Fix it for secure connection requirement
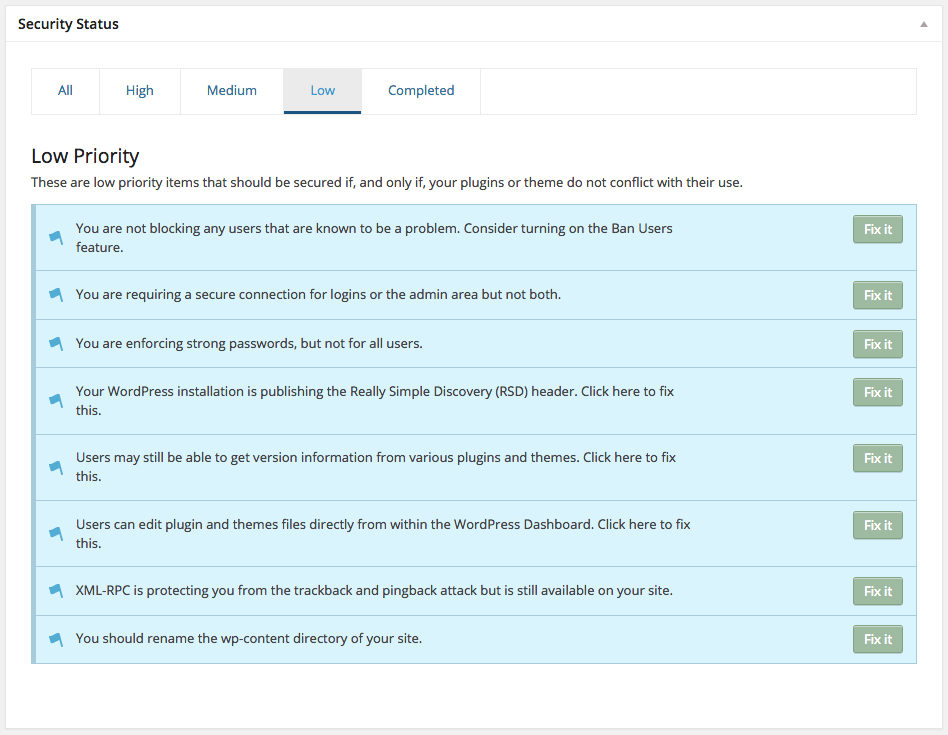Viewport: 948px width, 735px height. (x=877, y=295)
